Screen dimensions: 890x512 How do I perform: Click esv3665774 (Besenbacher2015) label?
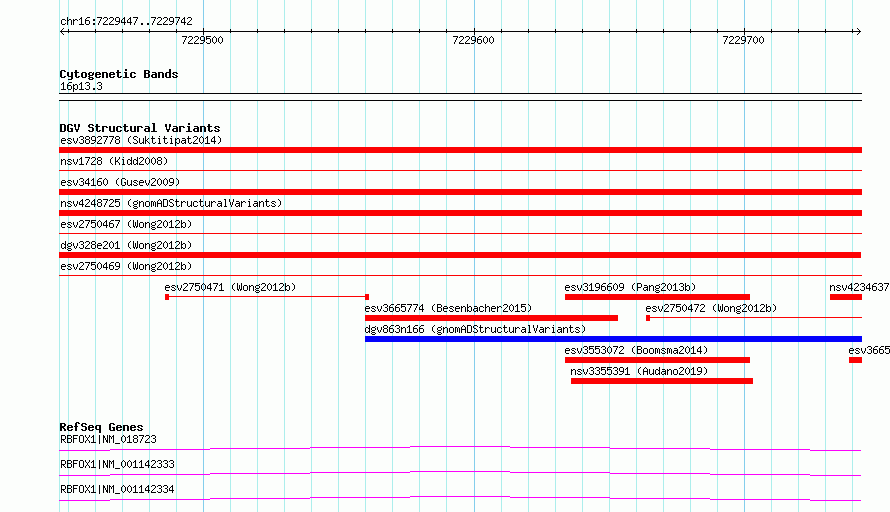pyautogui.click(x=448, y=308)
